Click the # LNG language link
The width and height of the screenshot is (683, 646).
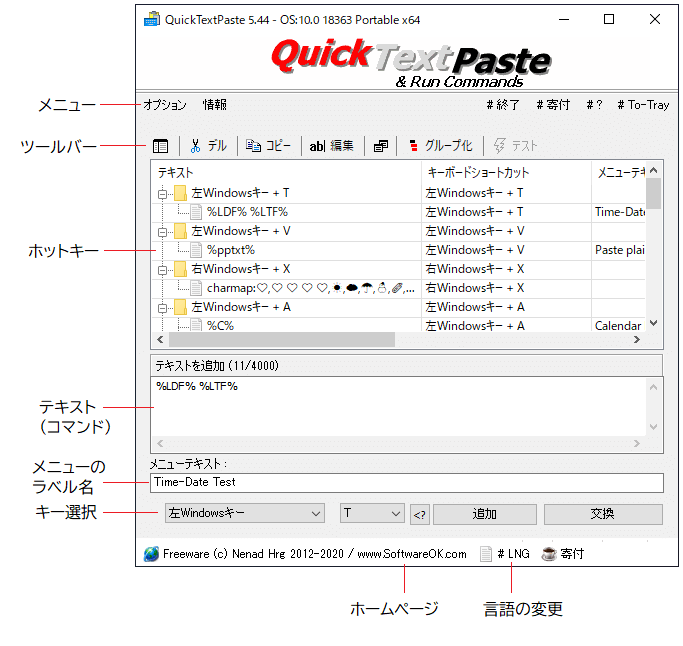514,554
